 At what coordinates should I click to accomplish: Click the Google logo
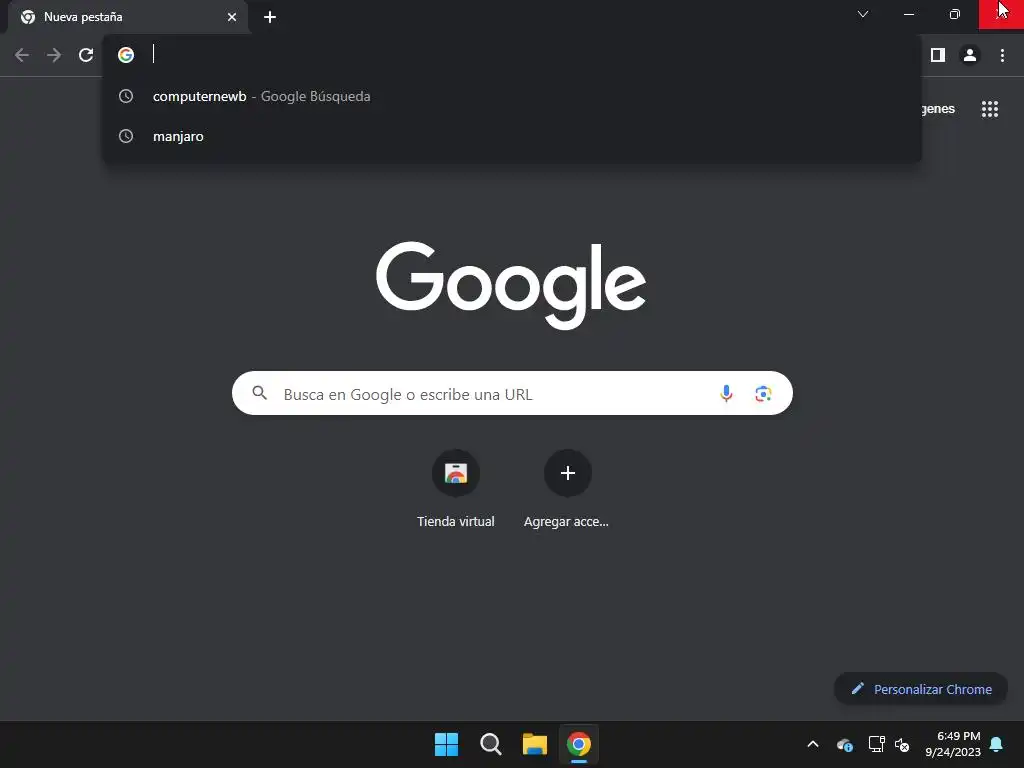coord(511,285)
